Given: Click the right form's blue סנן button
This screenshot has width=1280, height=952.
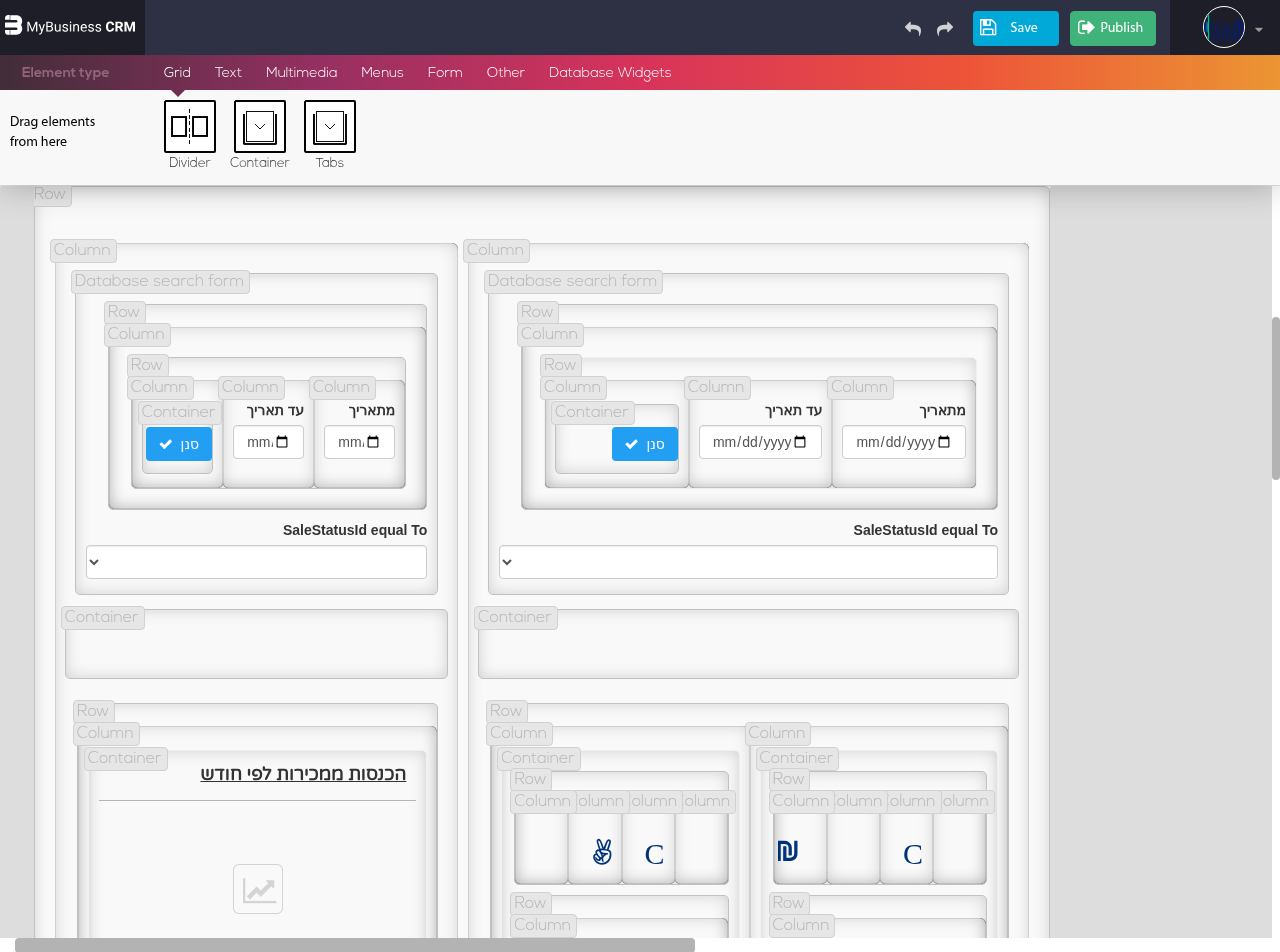Looking at the screenshot, I should coord(645,444).
